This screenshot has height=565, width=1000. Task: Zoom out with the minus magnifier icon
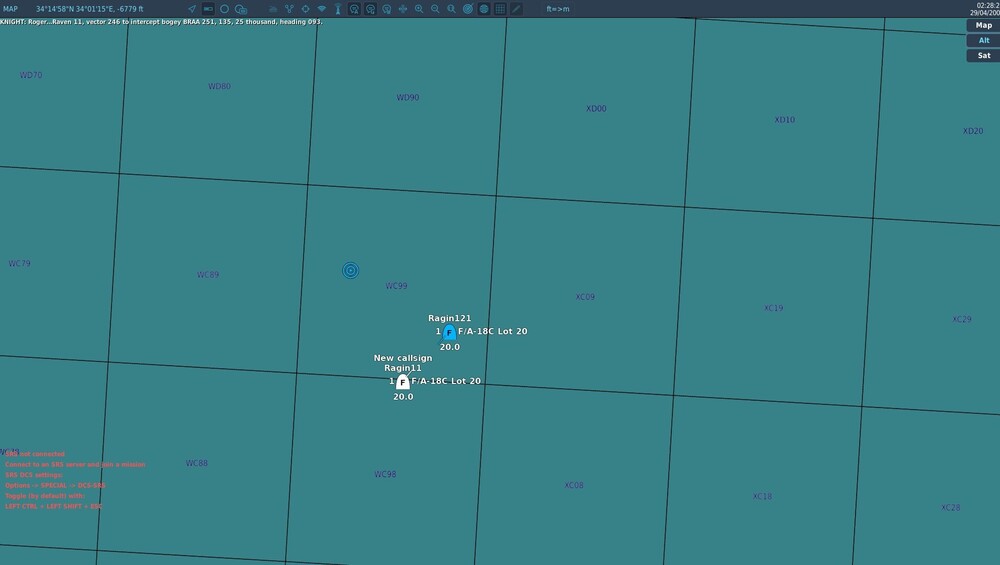(x=435, y=9)
